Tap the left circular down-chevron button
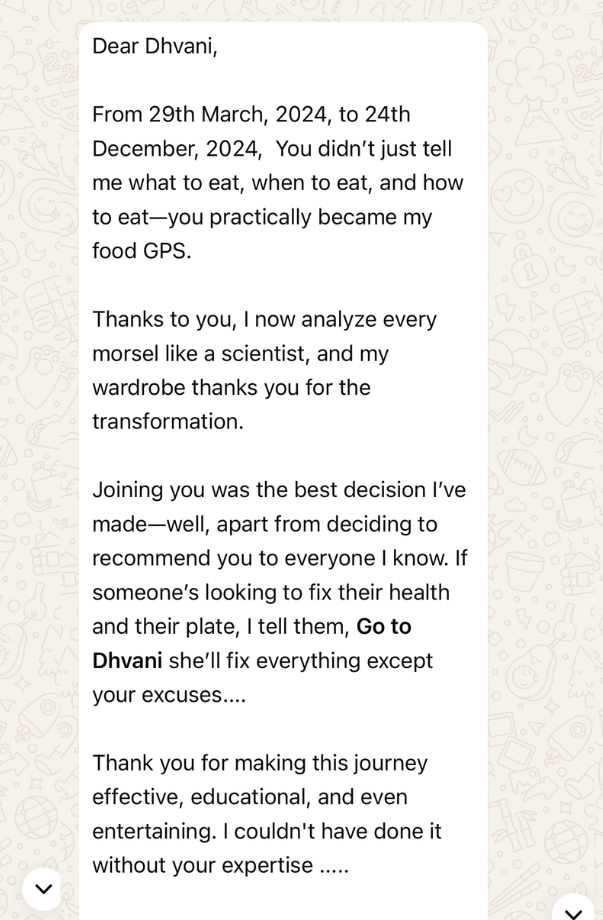Image resolution: width=603 pixels, height=920 pixels. (x=43, y=888)
